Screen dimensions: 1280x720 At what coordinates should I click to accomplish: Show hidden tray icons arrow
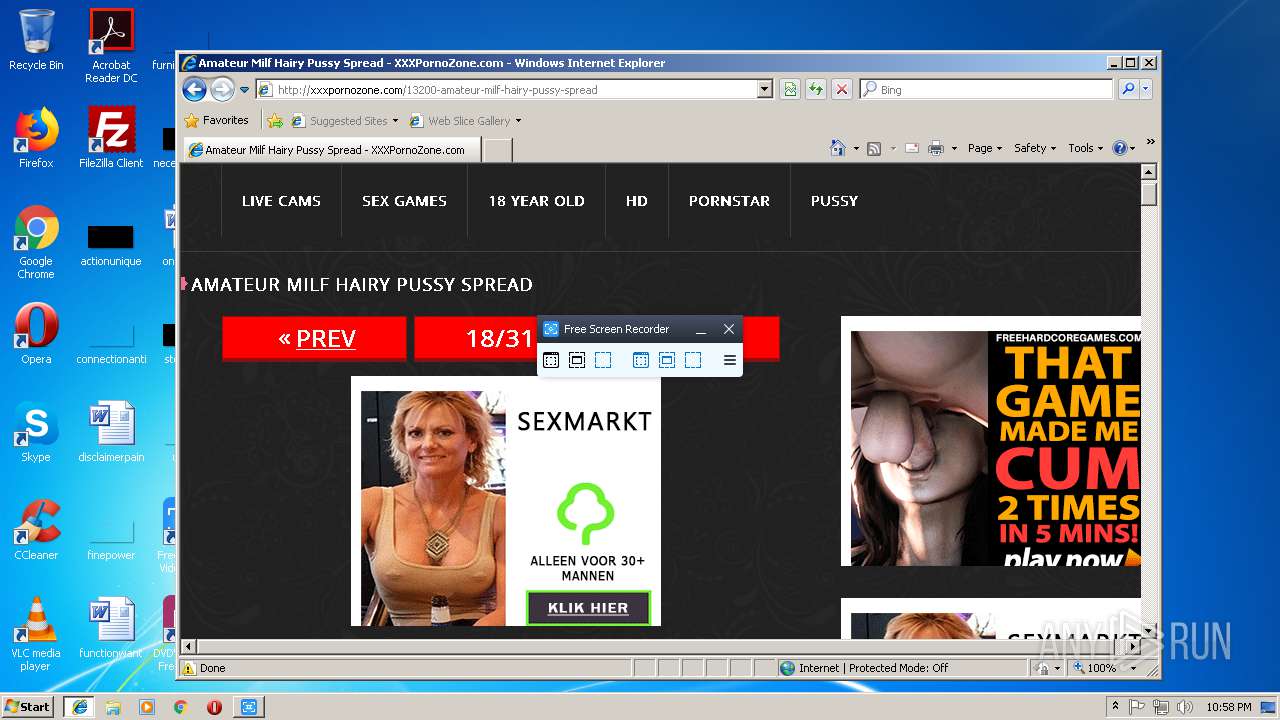1115,706
